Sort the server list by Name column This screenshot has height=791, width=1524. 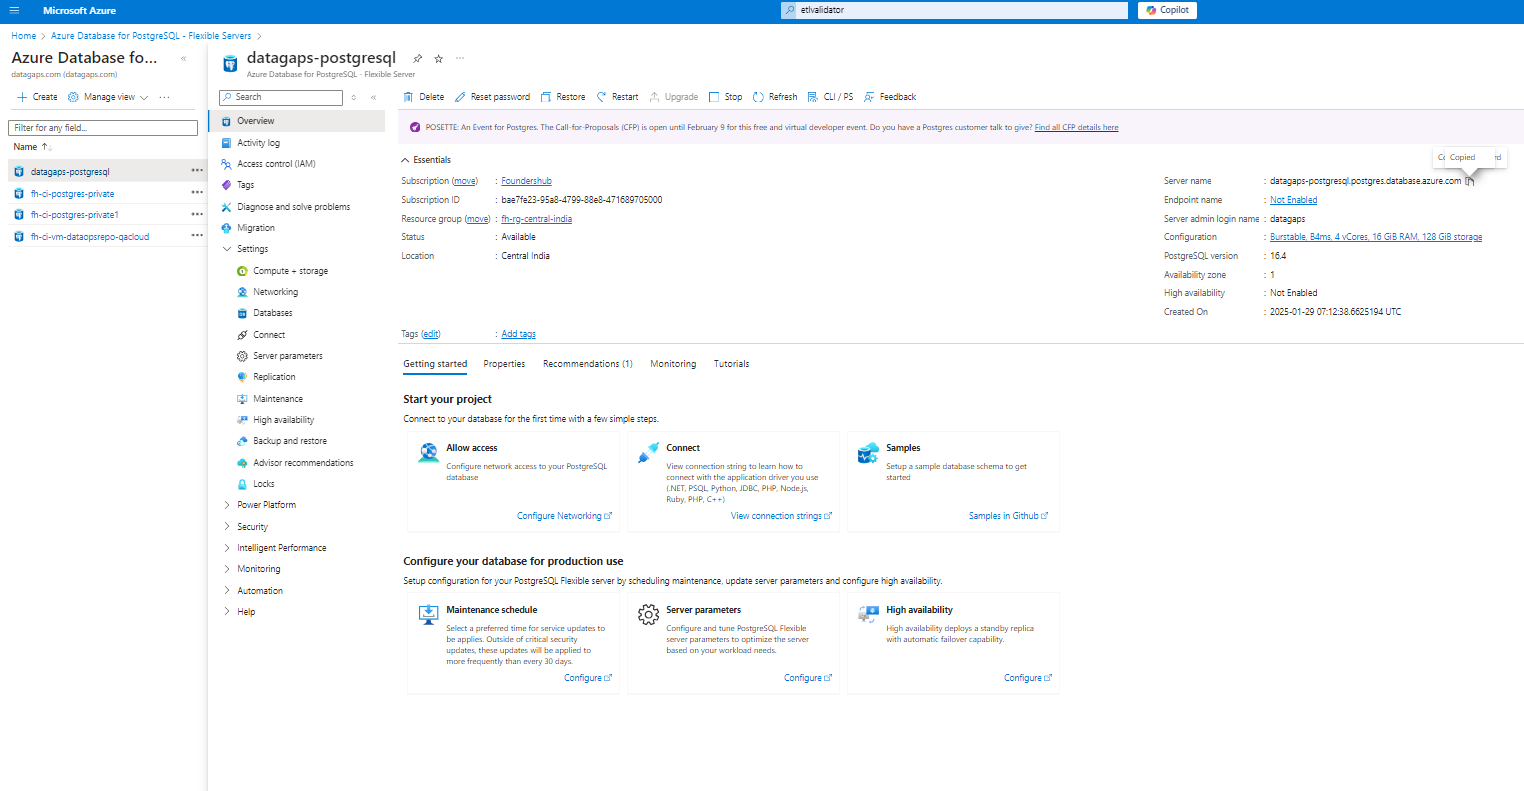coord(32,147)
